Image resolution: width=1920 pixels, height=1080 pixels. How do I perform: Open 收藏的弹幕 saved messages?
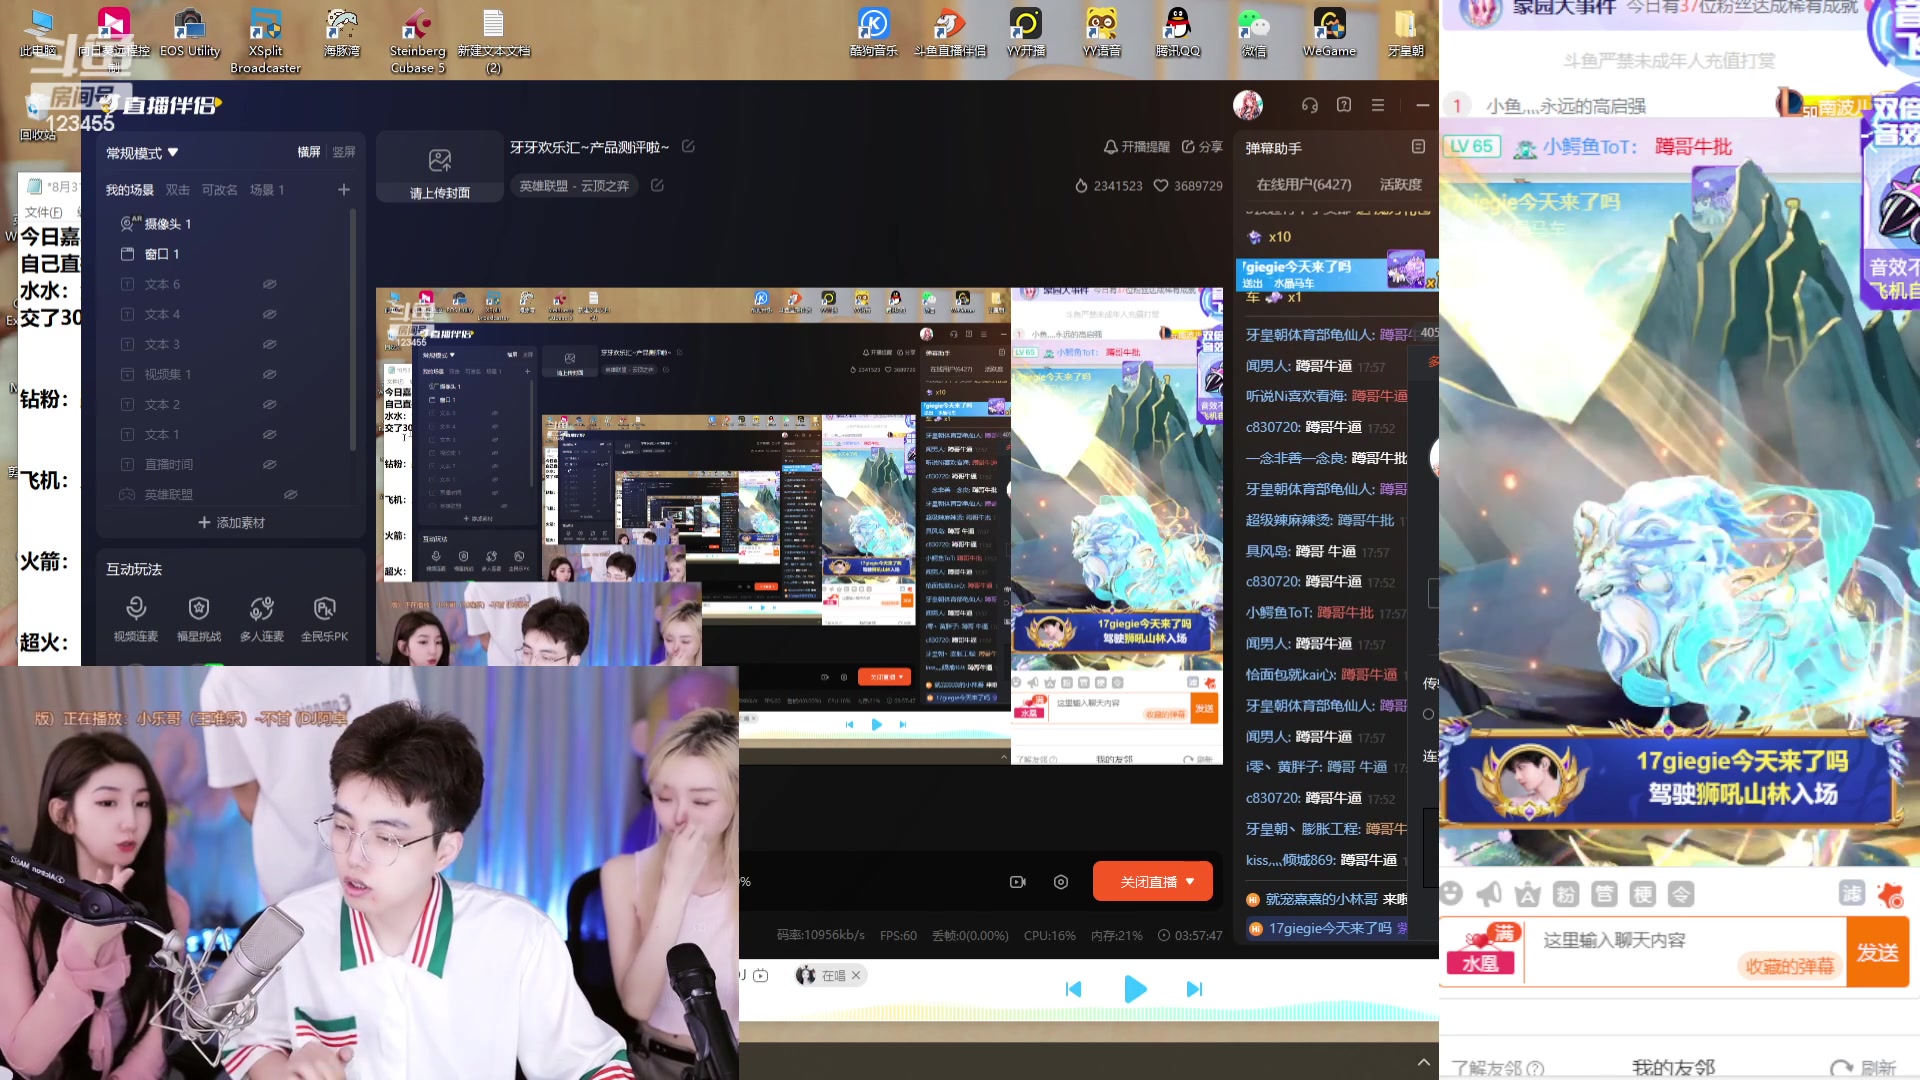pyautogui.click(x=1789, y=966)
